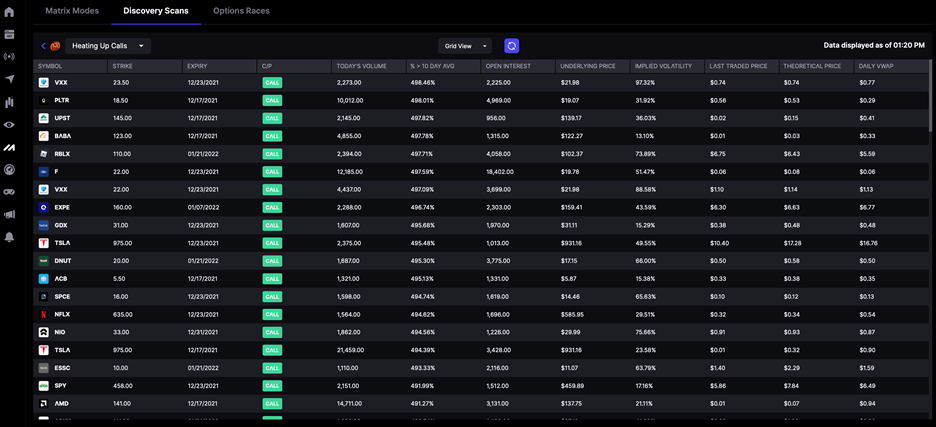Click the ESSC symbol text
The image size is (936, 427).
[62, 368]
